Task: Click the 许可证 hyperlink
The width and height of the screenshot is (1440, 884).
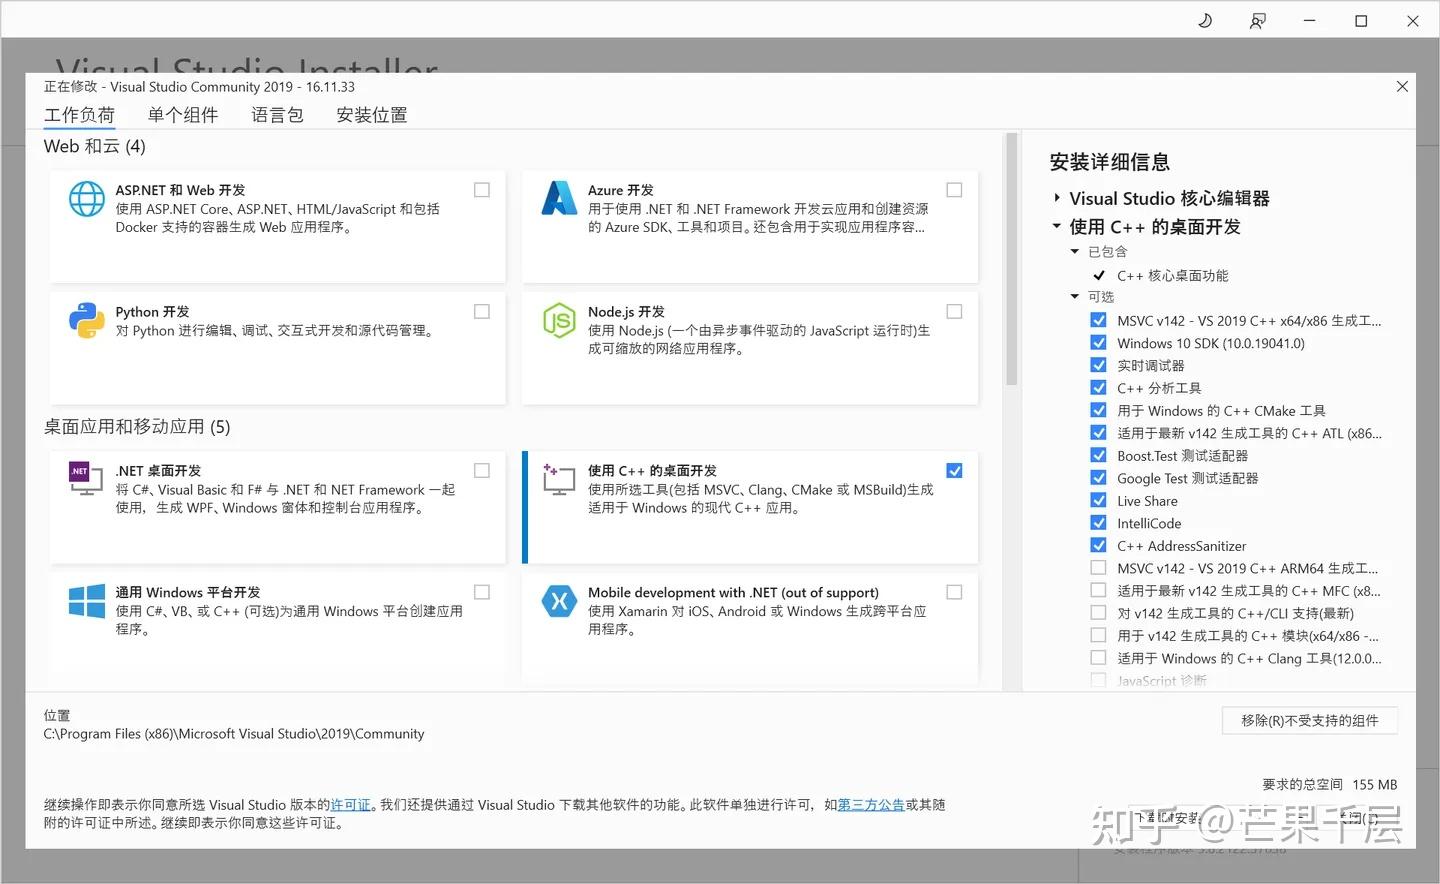Action: [350, 804]
